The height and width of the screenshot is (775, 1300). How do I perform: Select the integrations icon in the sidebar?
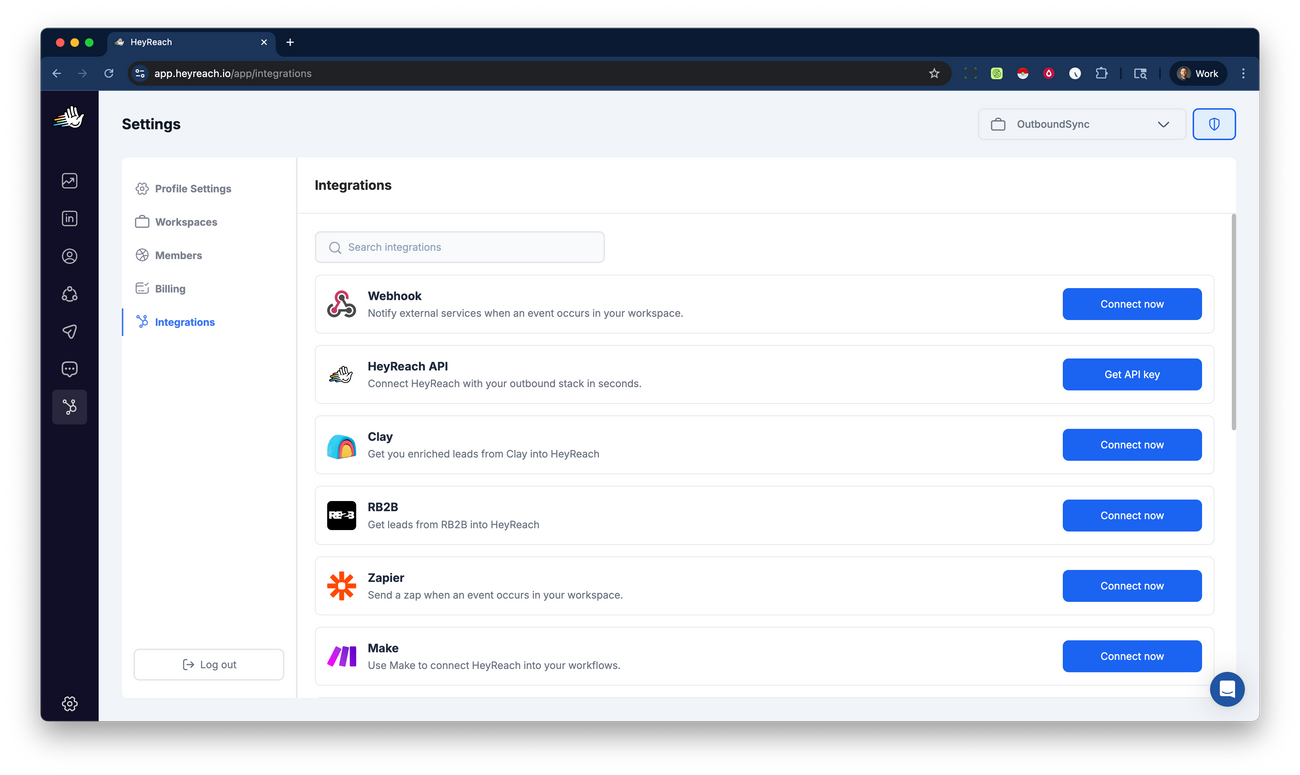[69, 406]
